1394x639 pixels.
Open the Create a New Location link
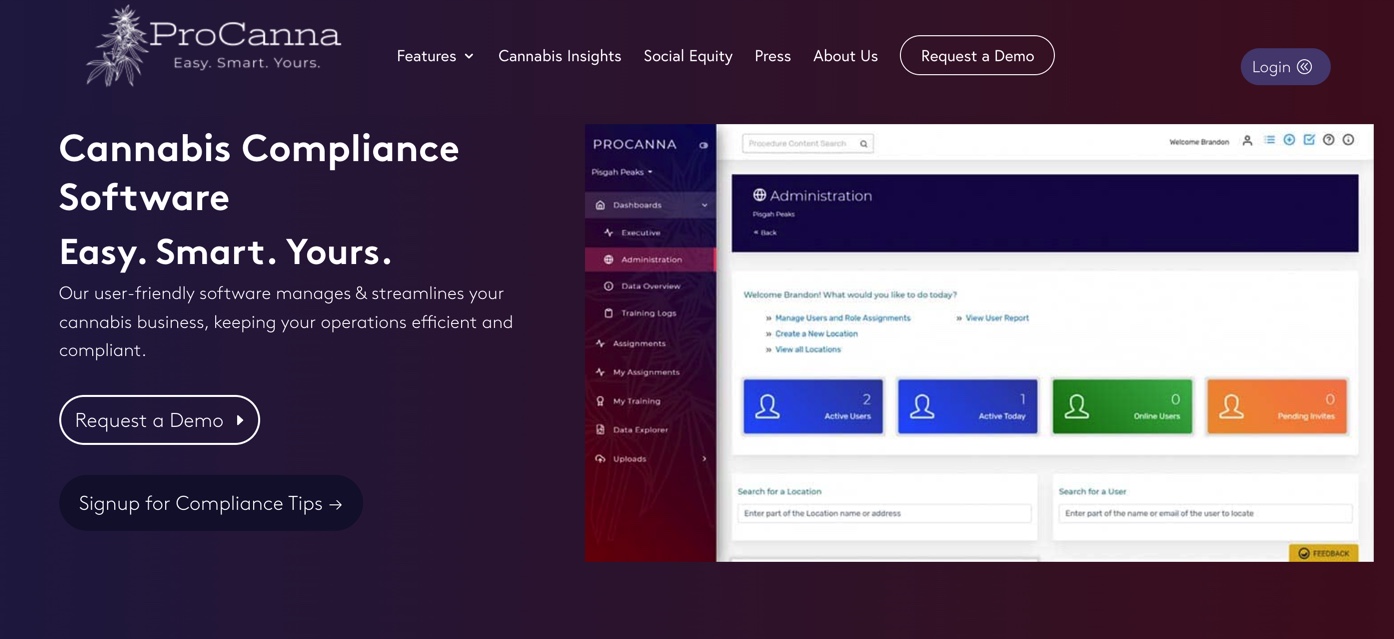pyautogui.click(x=816, y=334)
